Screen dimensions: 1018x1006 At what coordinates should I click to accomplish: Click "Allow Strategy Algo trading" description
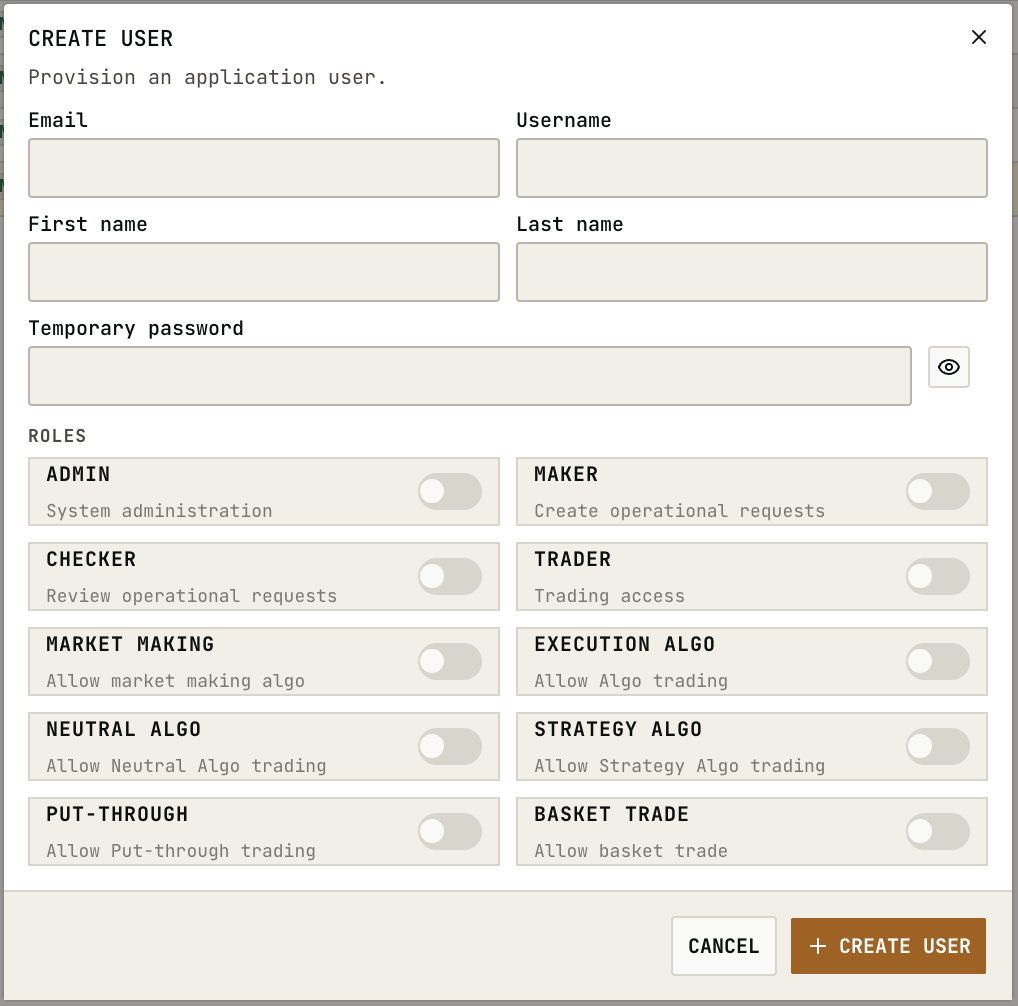pos(679,766)
